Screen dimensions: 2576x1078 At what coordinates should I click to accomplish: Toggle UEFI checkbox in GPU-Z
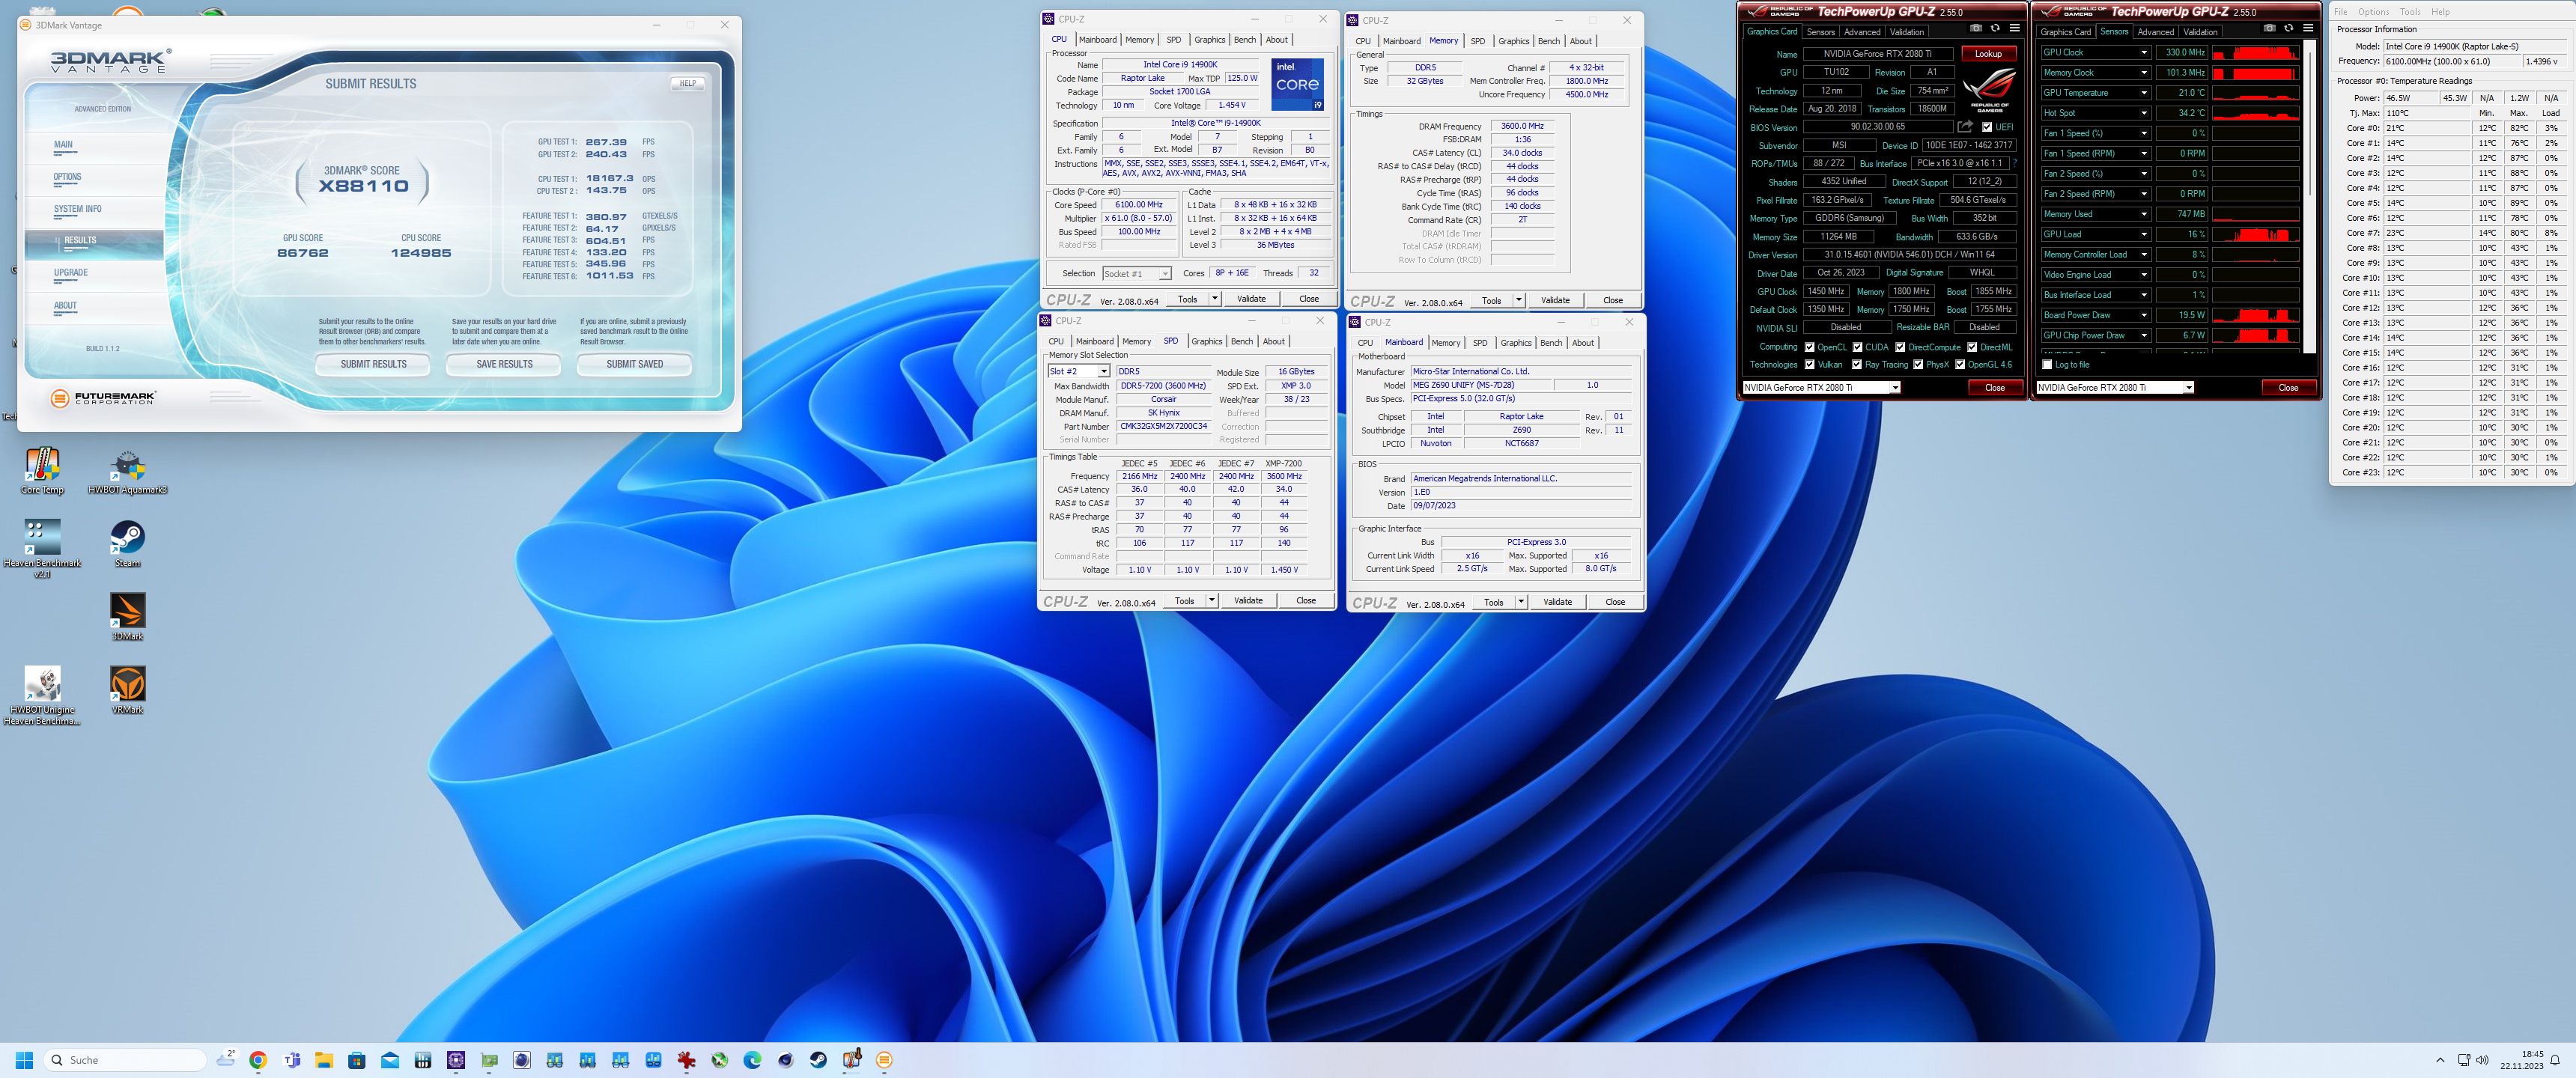(x=1987, y=127)
